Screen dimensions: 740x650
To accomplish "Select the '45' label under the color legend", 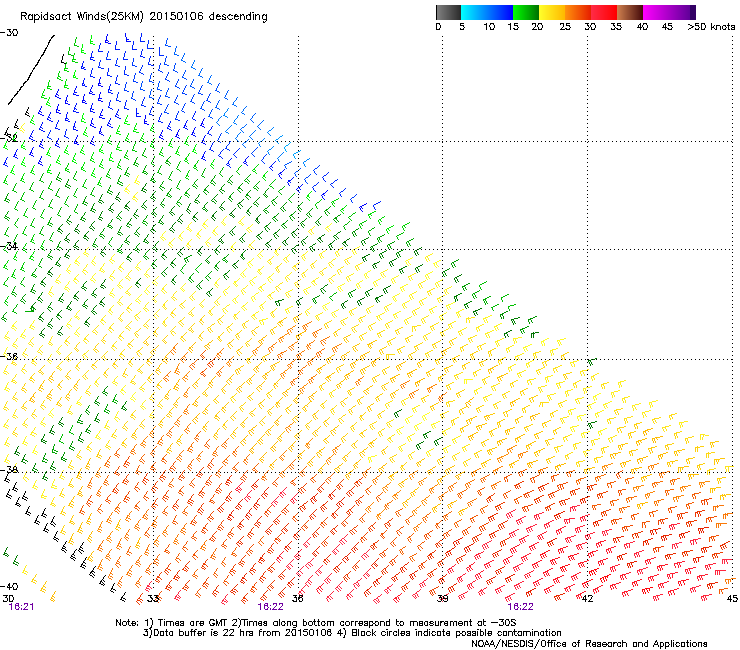I will point(667,27).
